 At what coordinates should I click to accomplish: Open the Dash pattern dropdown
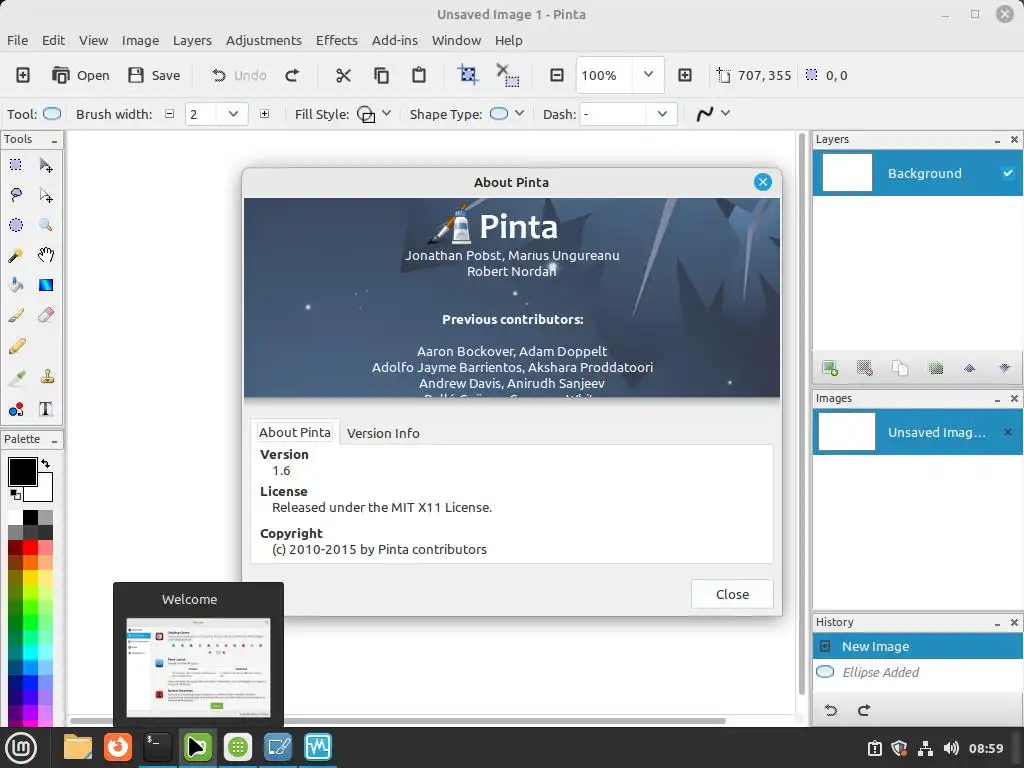[662, 114]
